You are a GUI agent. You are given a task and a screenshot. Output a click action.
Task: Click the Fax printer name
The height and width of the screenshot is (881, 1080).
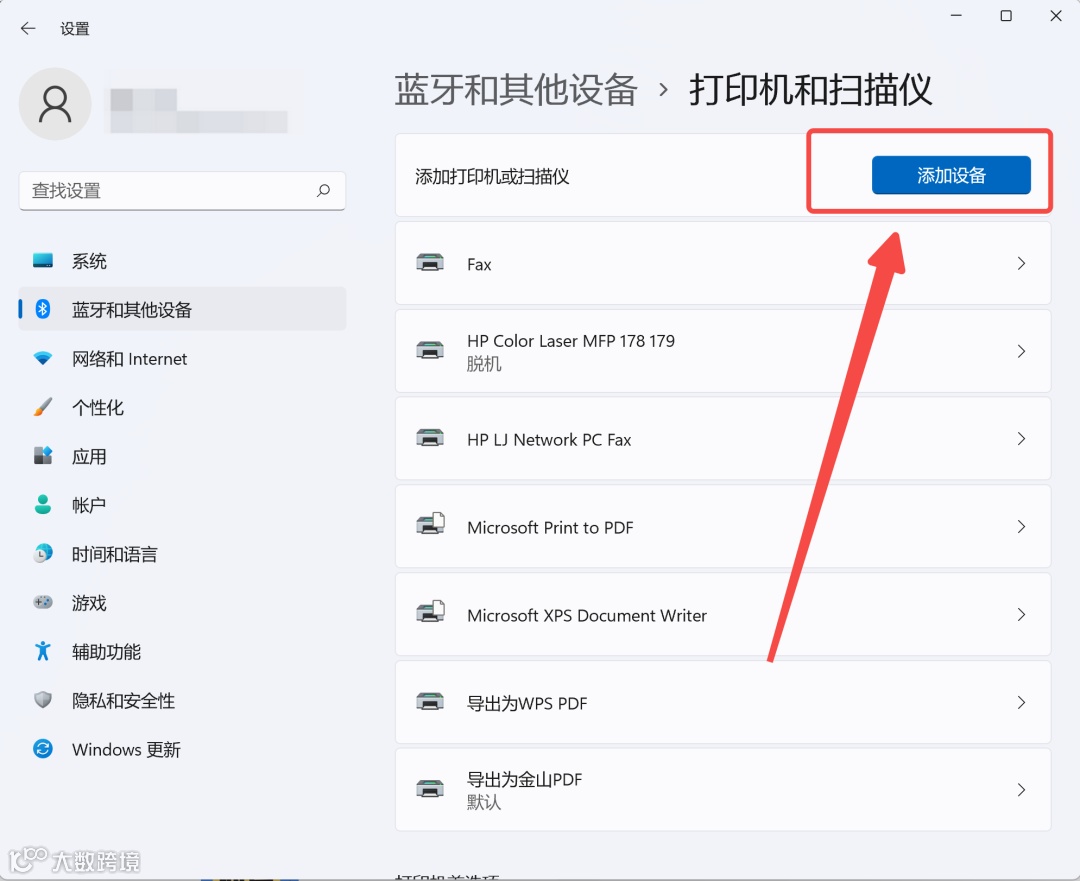click(479, 265)
